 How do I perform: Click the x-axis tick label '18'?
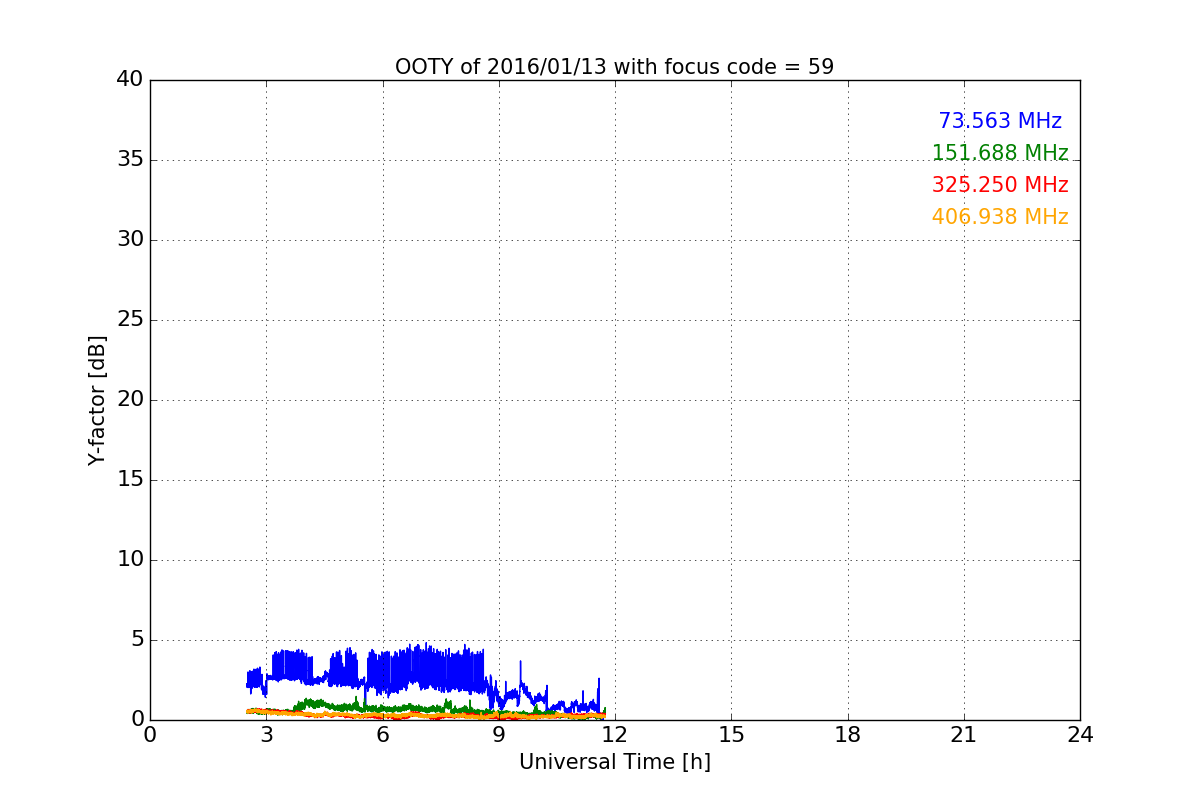[848, 735]
